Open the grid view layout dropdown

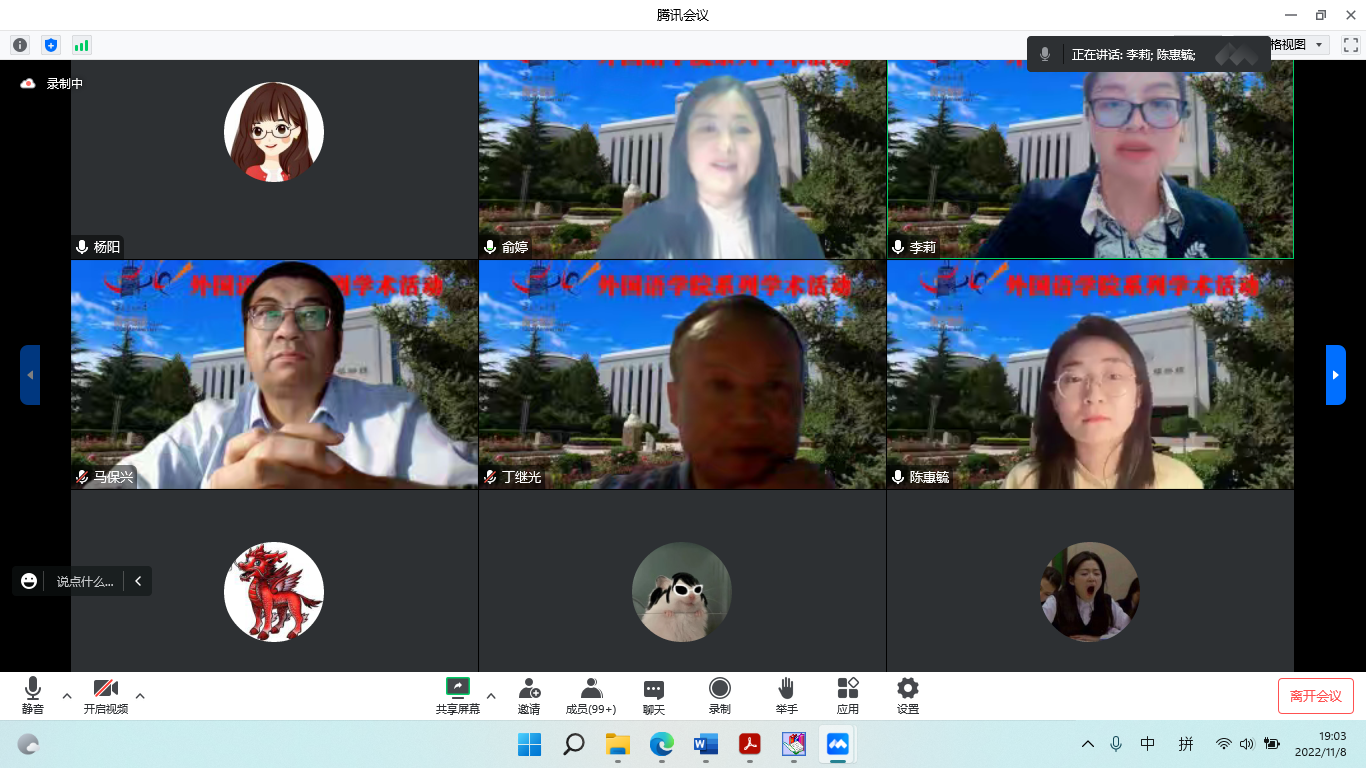coord(1298,45)
